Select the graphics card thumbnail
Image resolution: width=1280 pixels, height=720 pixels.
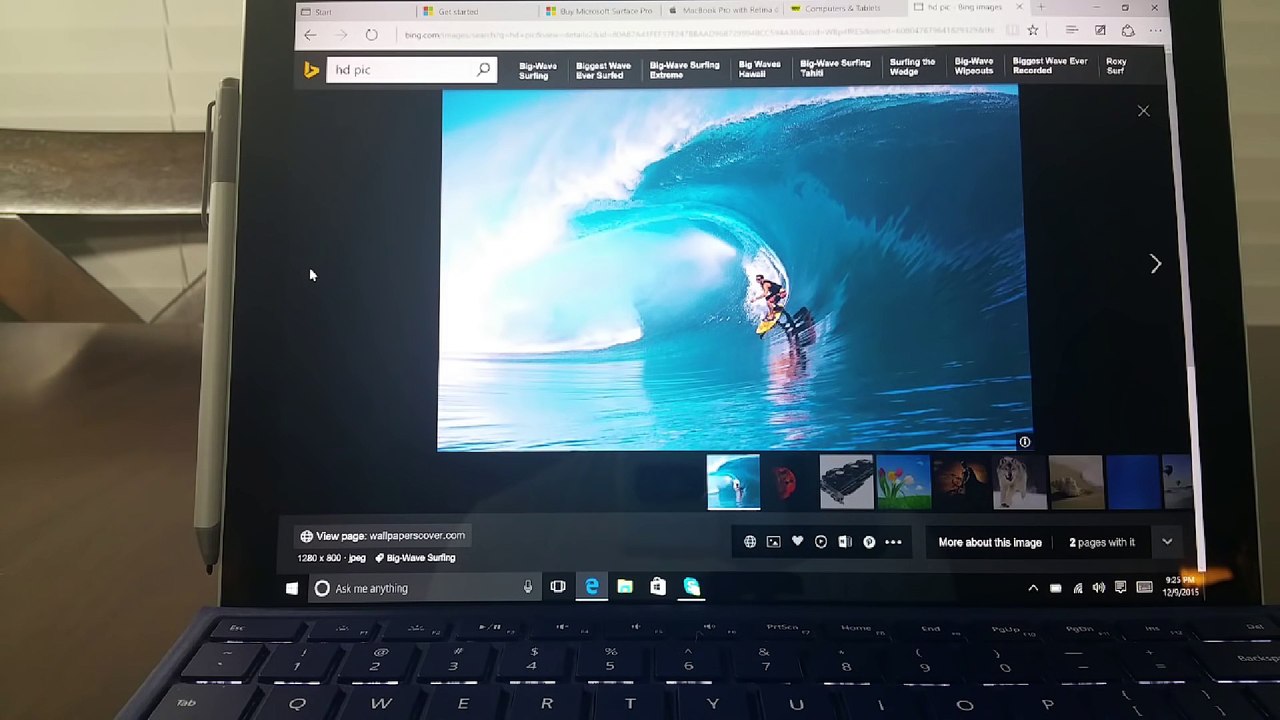846,482
